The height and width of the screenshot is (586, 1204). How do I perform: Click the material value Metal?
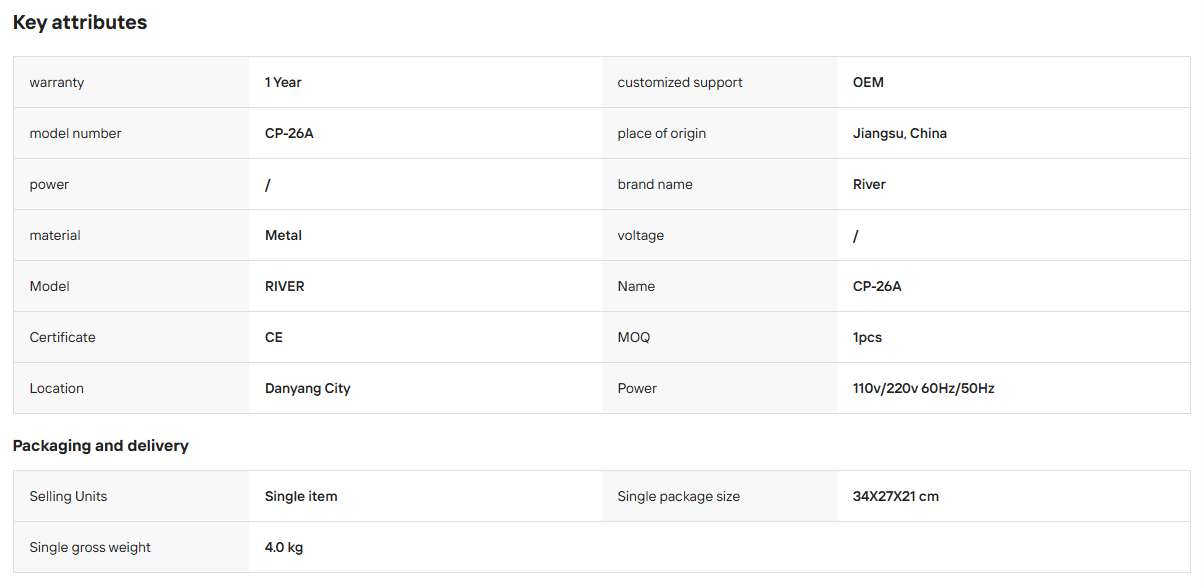[x=283, y=235]
